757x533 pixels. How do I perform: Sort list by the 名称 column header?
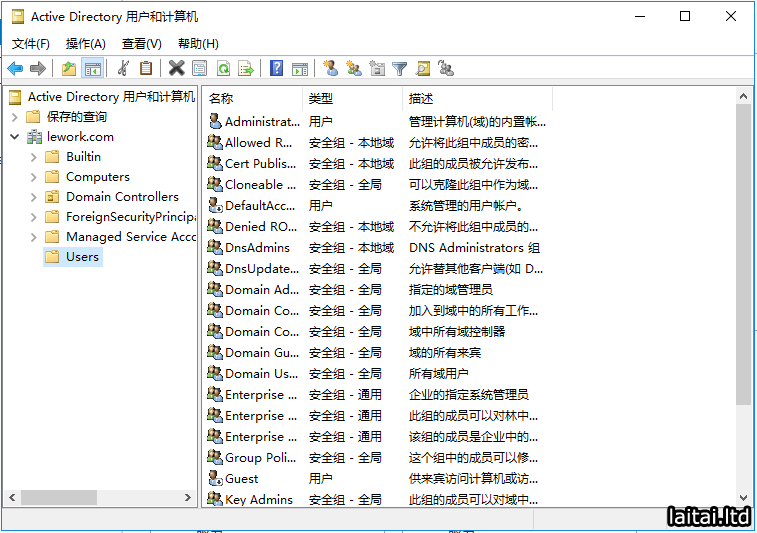coord(221,98)
